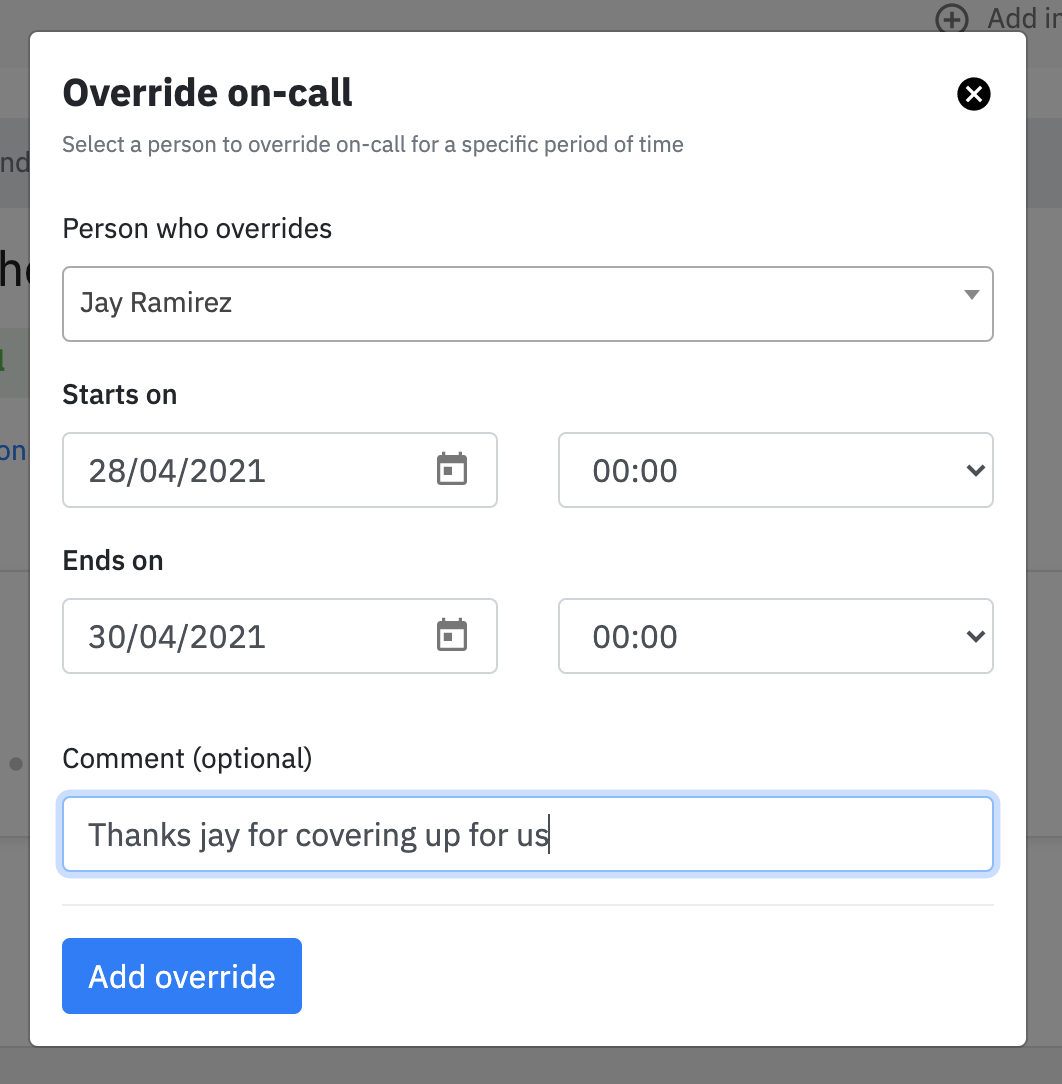
Task: Select the 28/04/2021 start date field
Action: pos(279,470)
